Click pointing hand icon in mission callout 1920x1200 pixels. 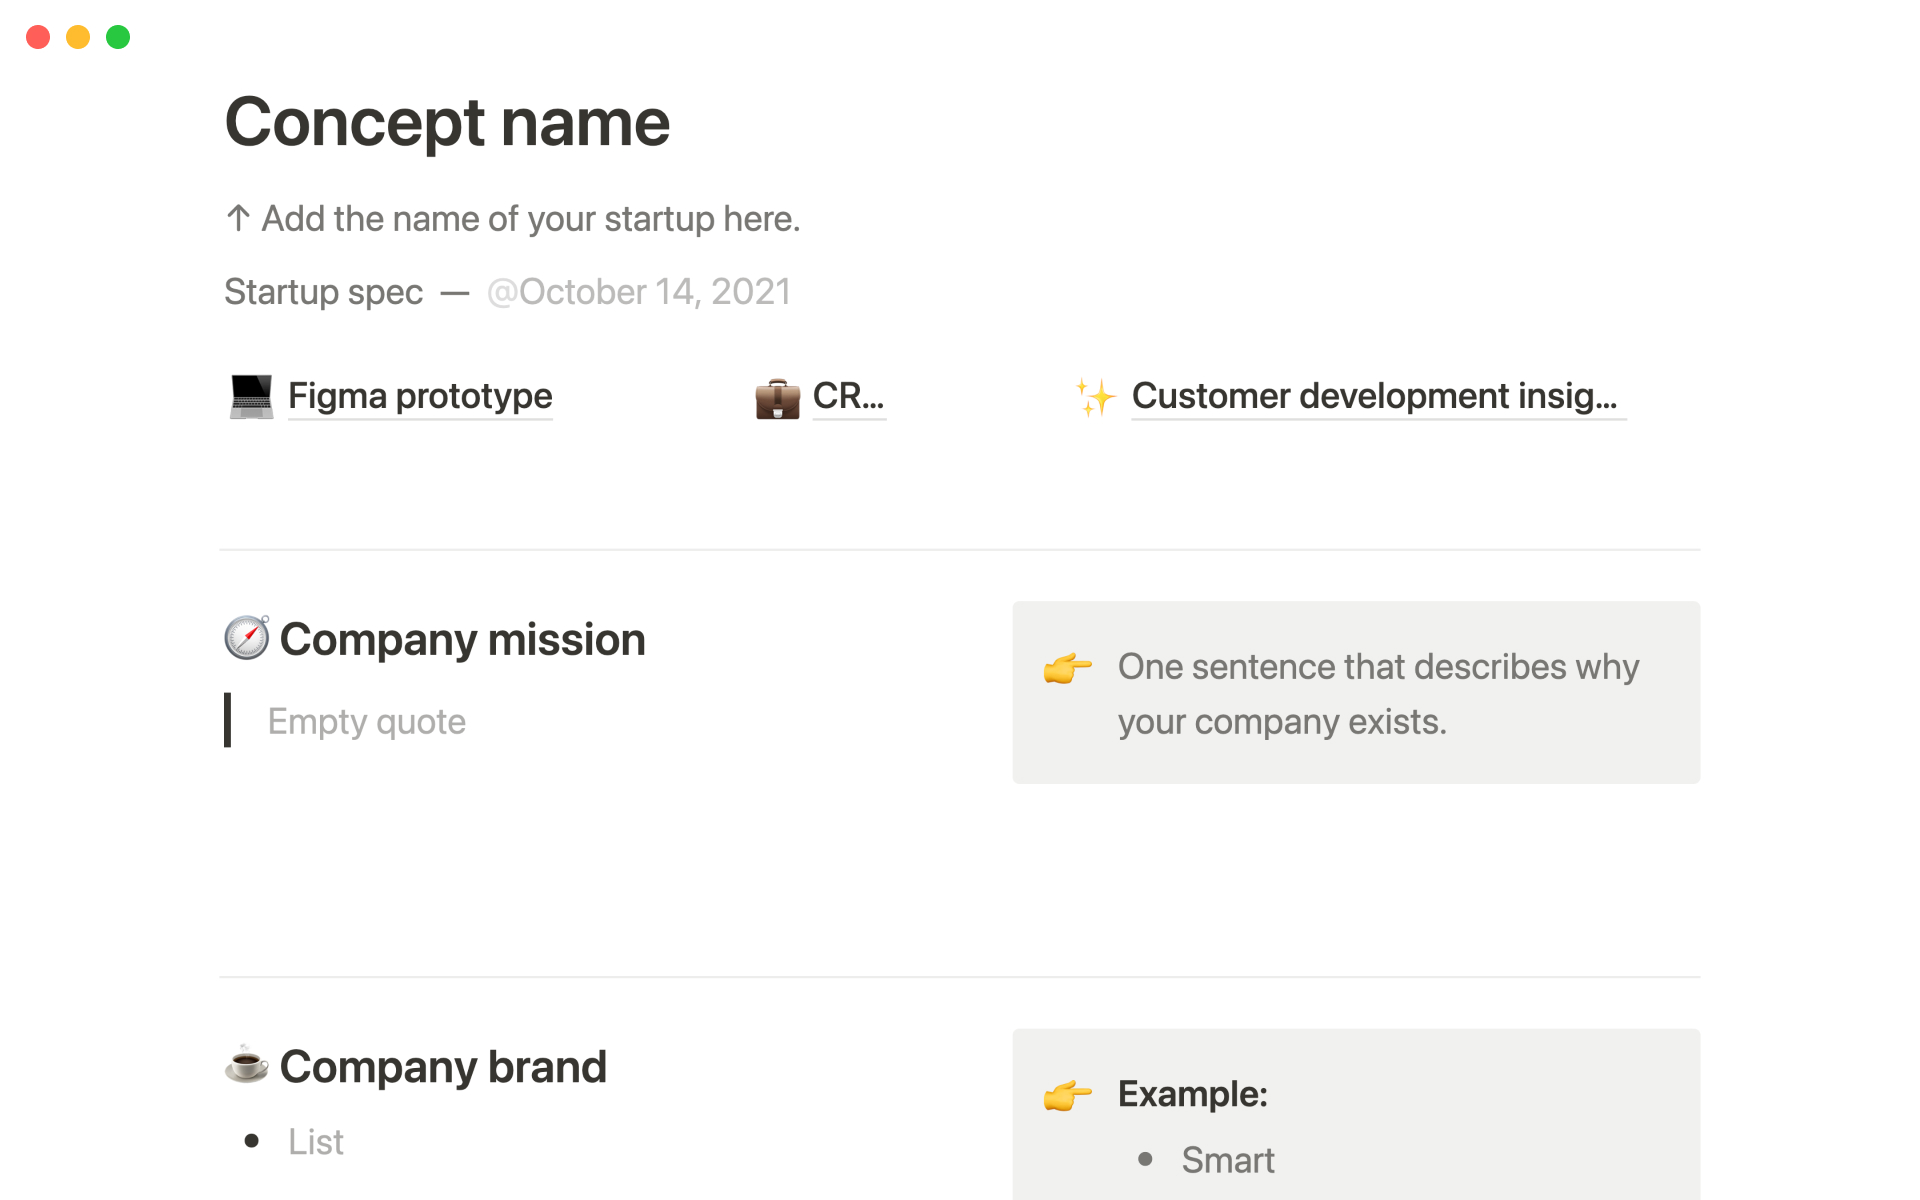pos(1067,668)
